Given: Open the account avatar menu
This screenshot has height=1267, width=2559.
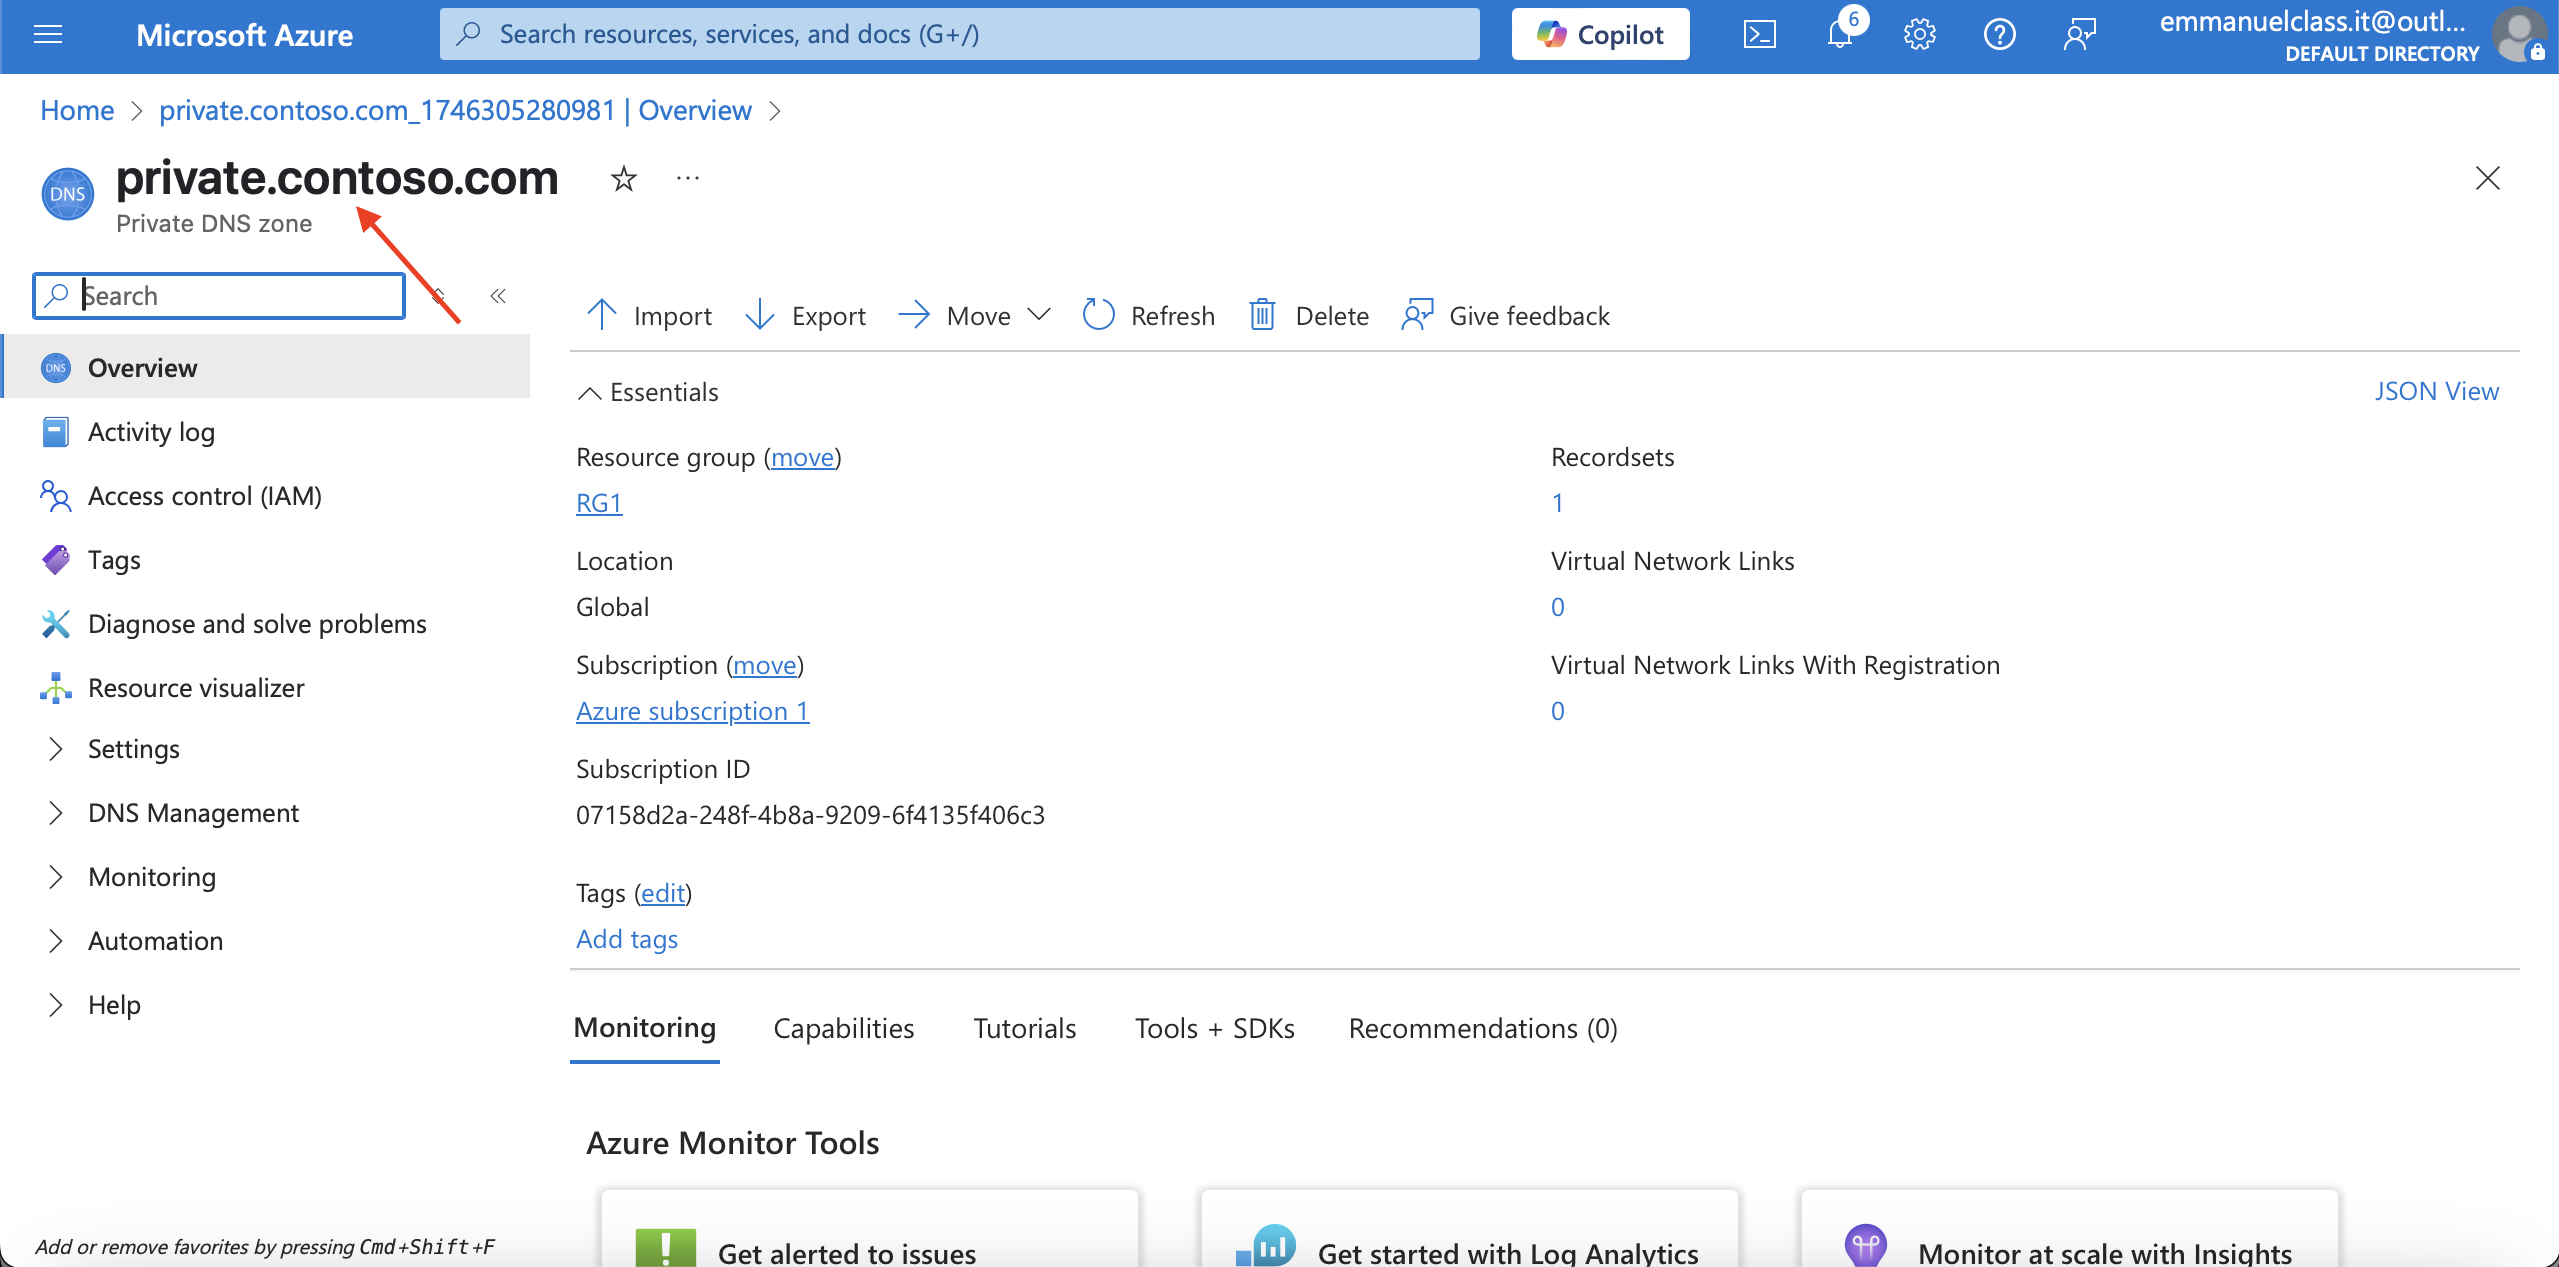Looking at the screenshot, I should [2520, 35].
